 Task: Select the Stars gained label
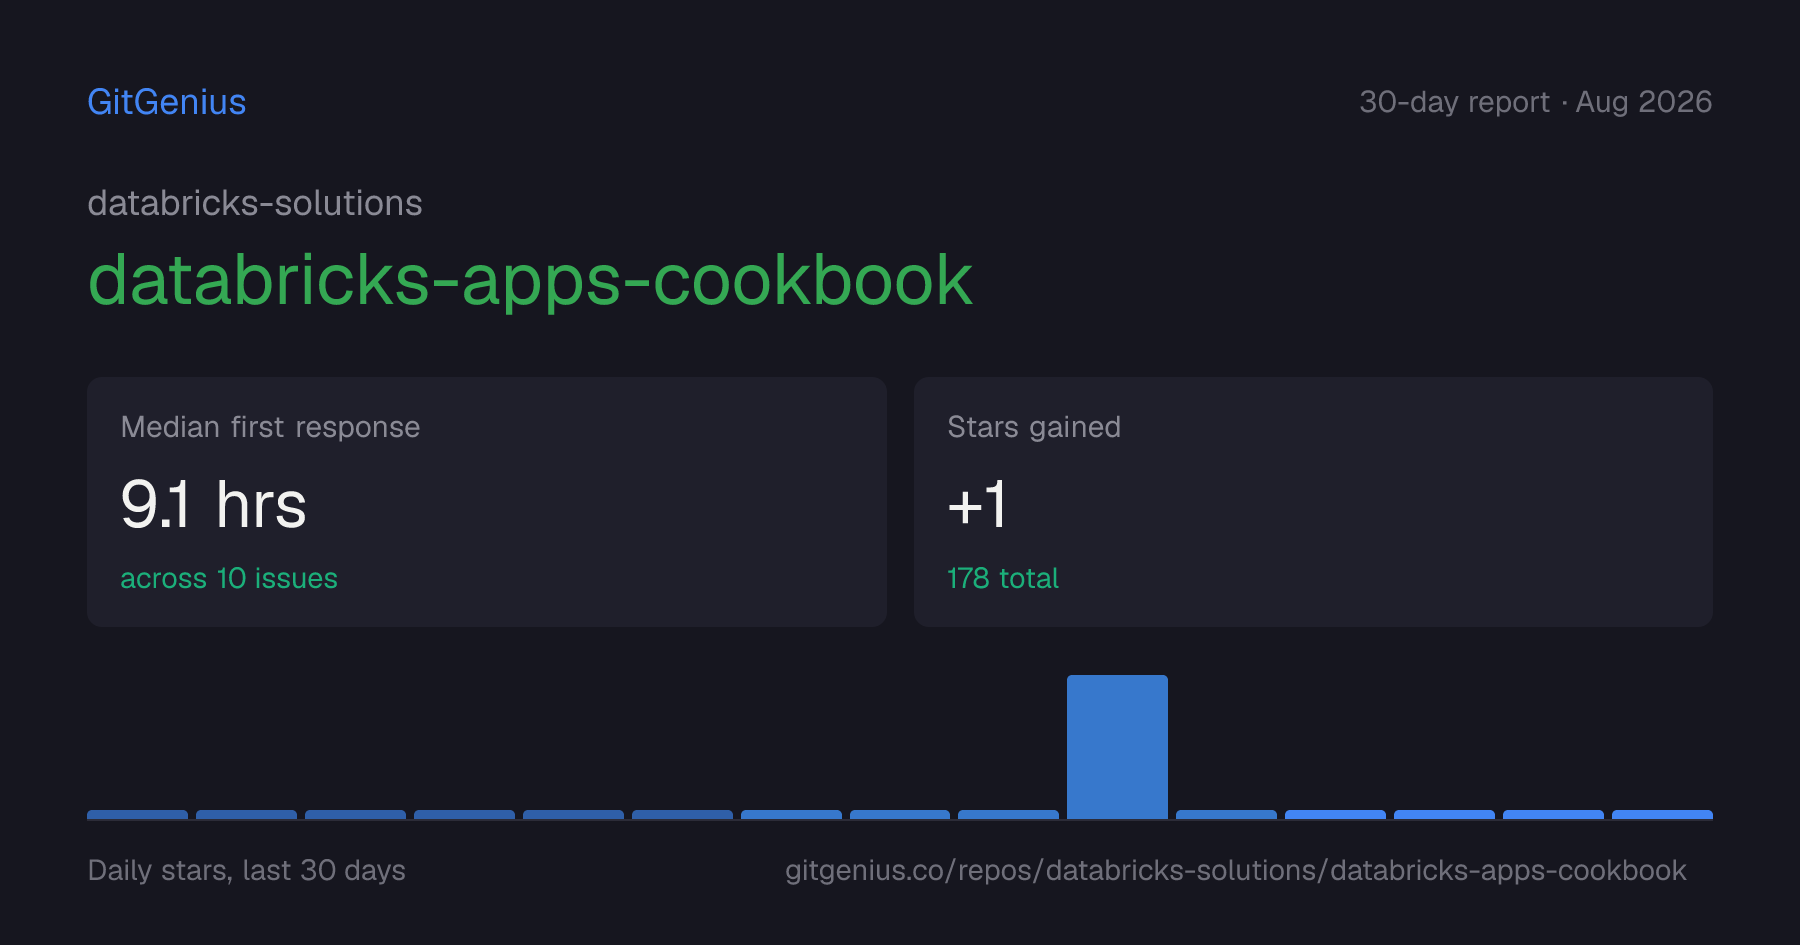click(1034, 427)
